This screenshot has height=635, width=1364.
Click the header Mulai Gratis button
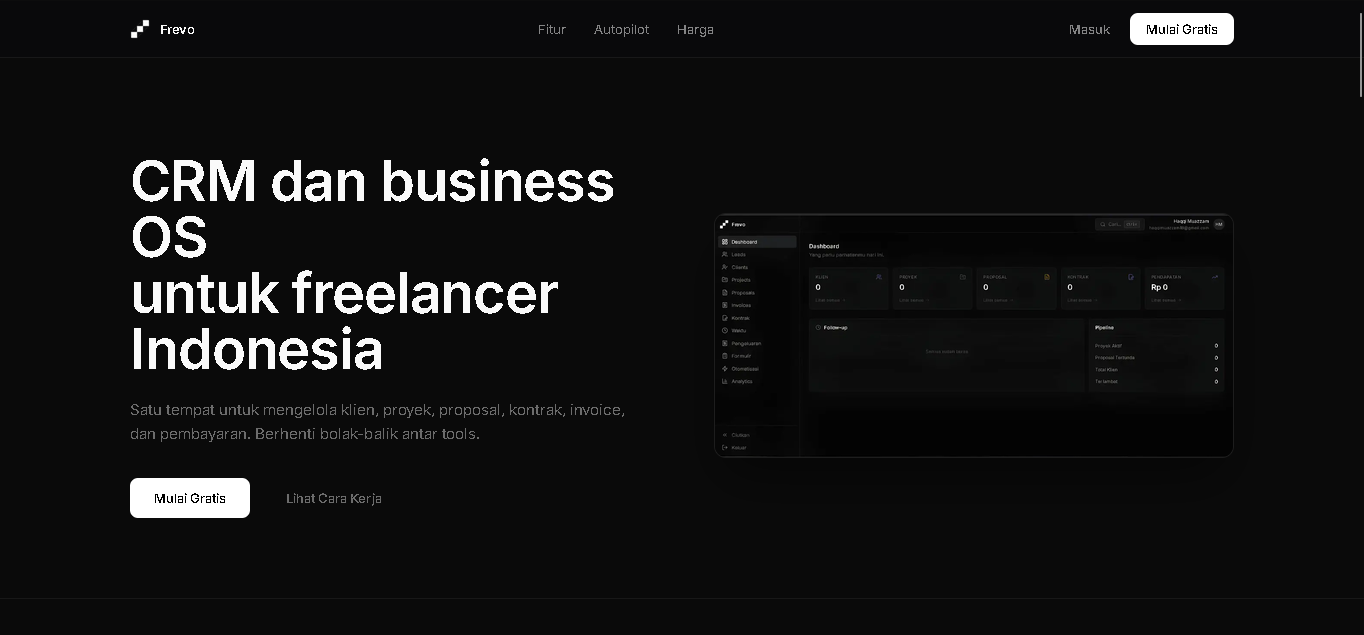click(1182, 29)
